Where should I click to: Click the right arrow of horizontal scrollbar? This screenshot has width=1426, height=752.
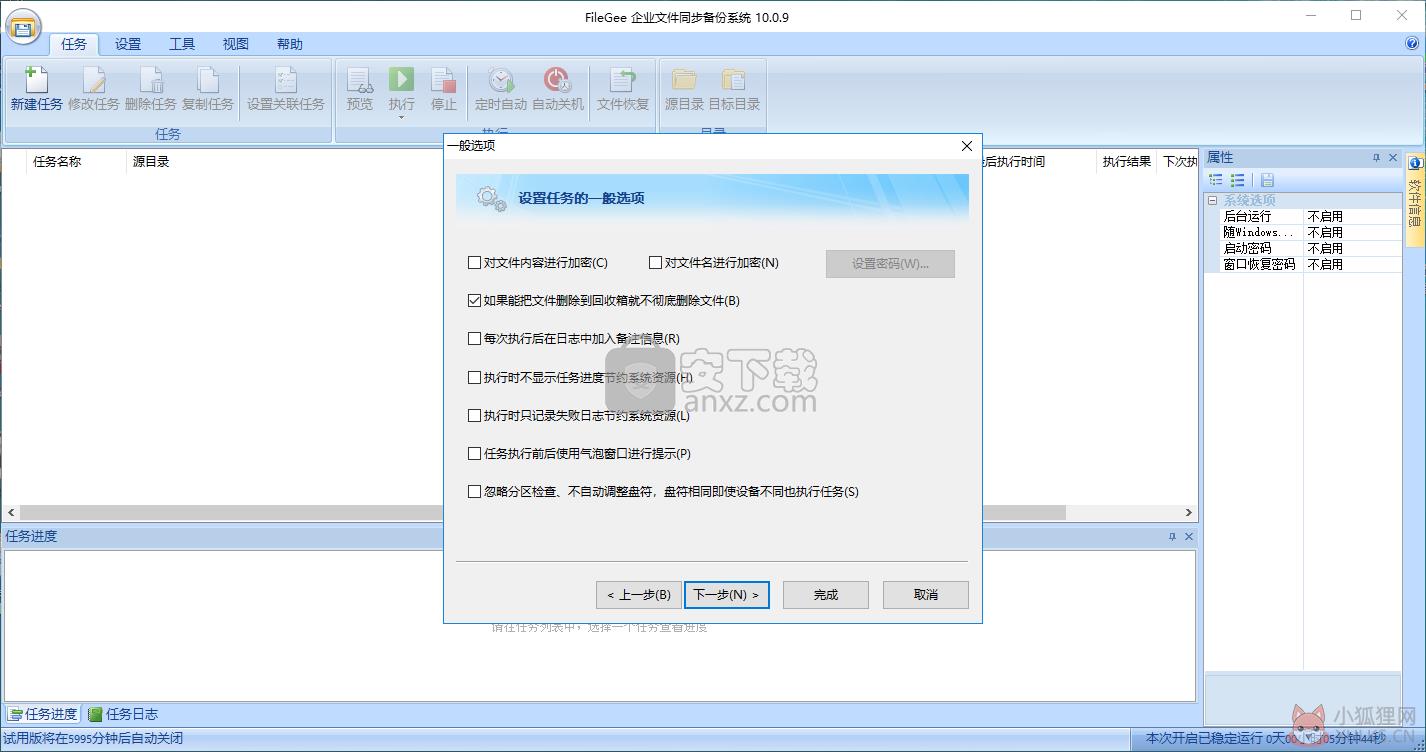[x=1189, y=512]
